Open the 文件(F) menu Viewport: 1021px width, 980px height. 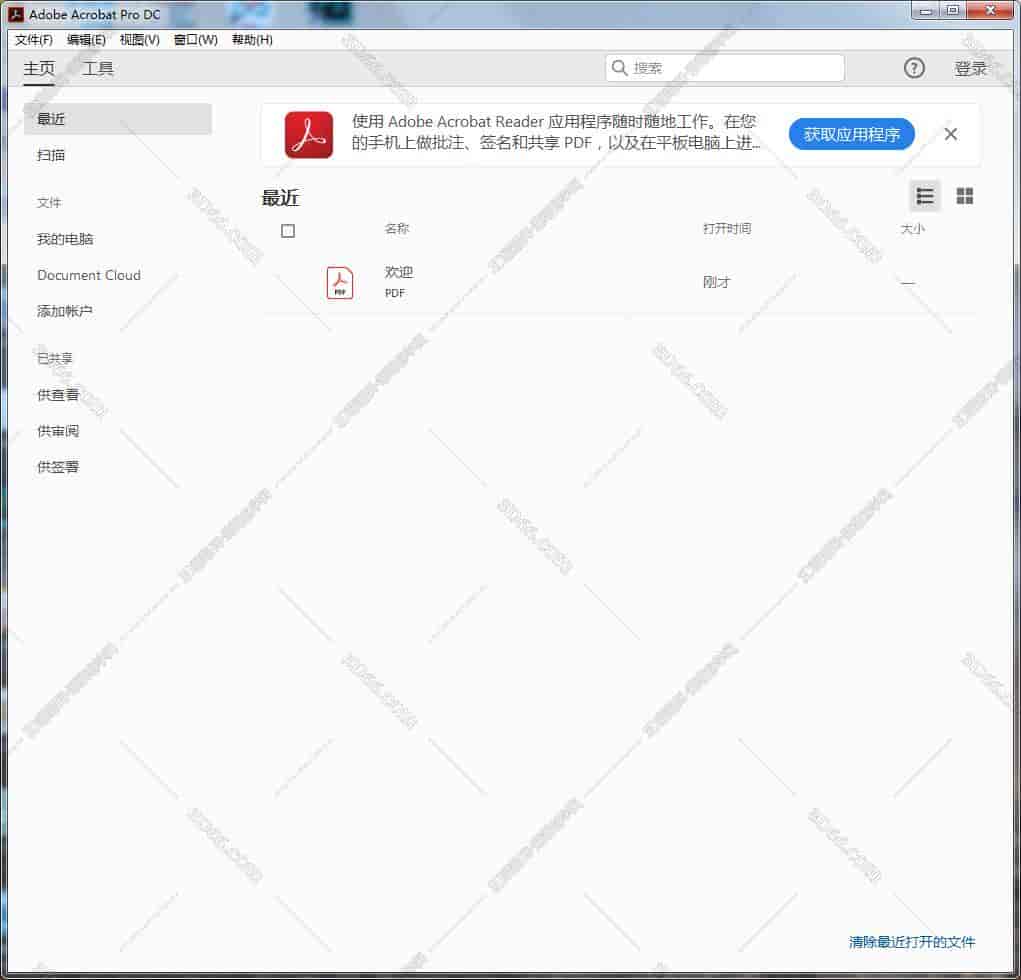(x=34, y=40)
